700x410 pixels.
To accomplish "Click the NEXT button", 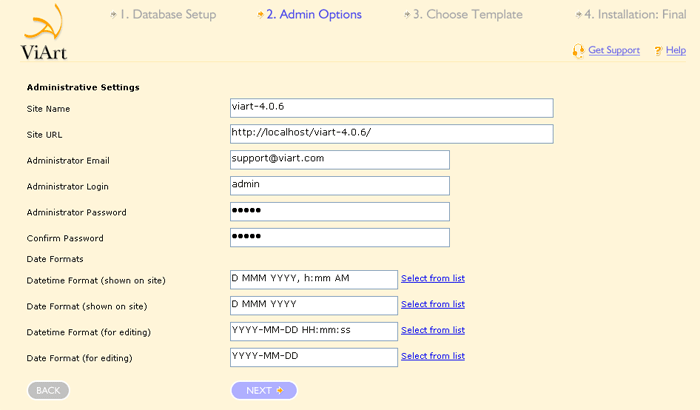I will click(x=264, y=390).
